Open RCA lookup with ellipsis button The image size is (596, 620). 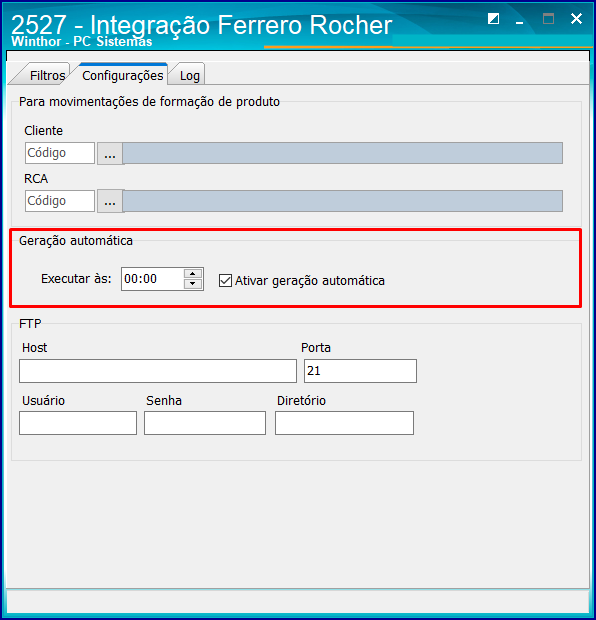click(110, 201)
